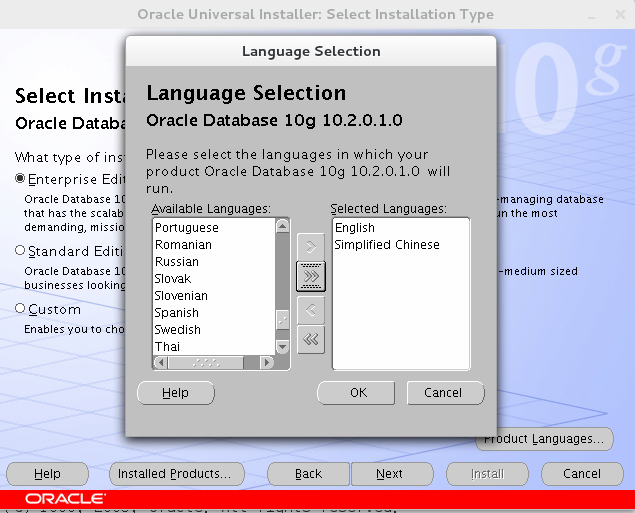Select Simplified Chinese in Selected Languages
The image size is (635, 513).
coord(401,245)
